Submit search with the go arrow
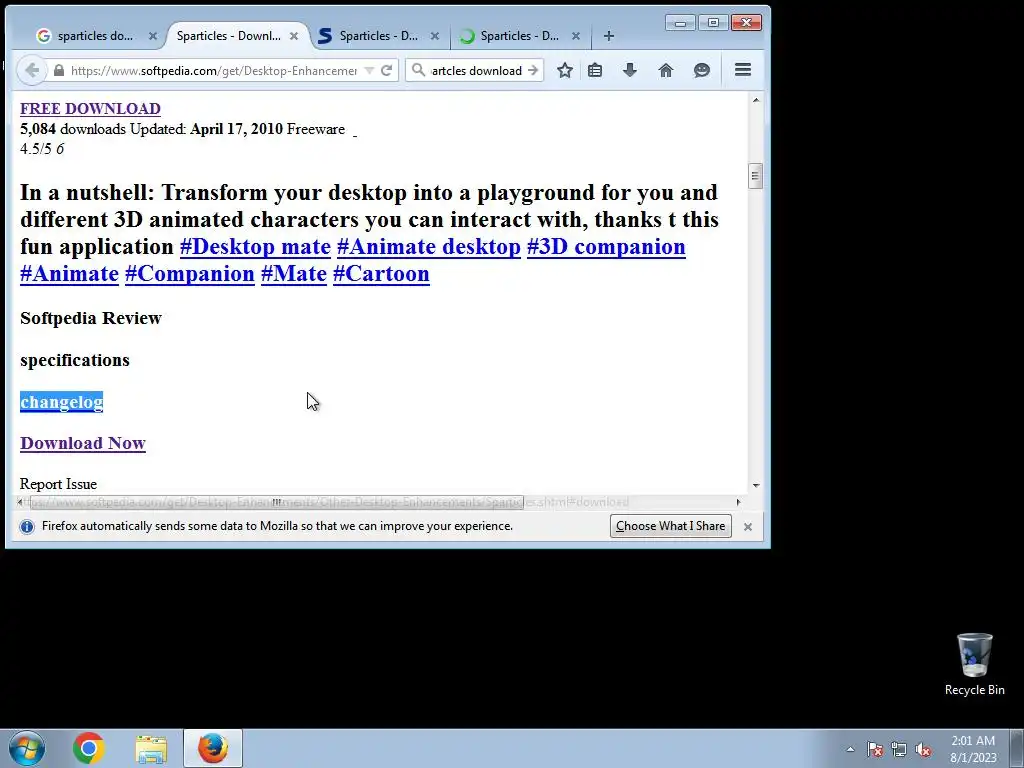This screenshot has height=768, width=1024. [x=533, y=70]
